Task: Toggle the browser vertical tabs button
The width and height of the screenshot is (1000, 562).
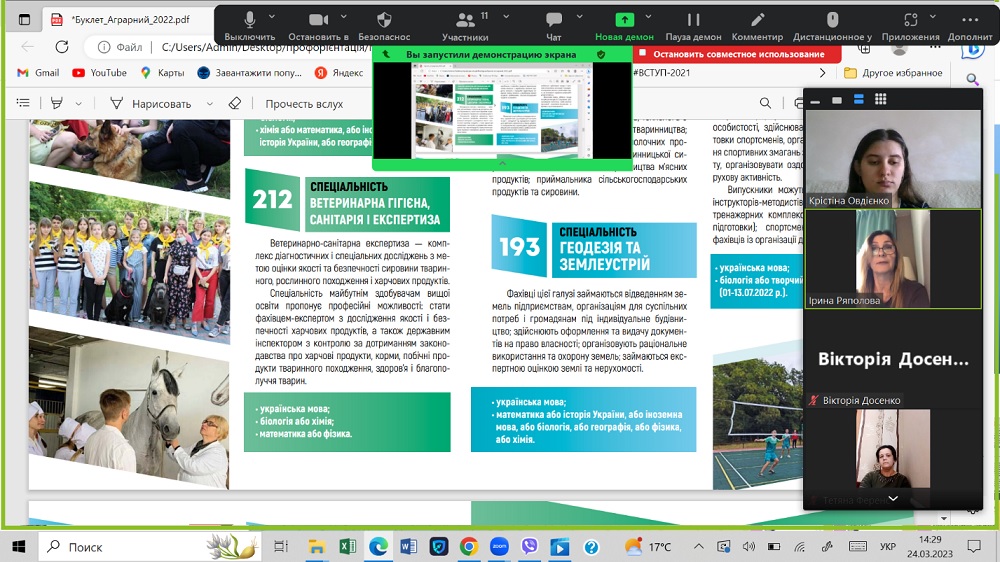Action: click(x=24, y=19)
